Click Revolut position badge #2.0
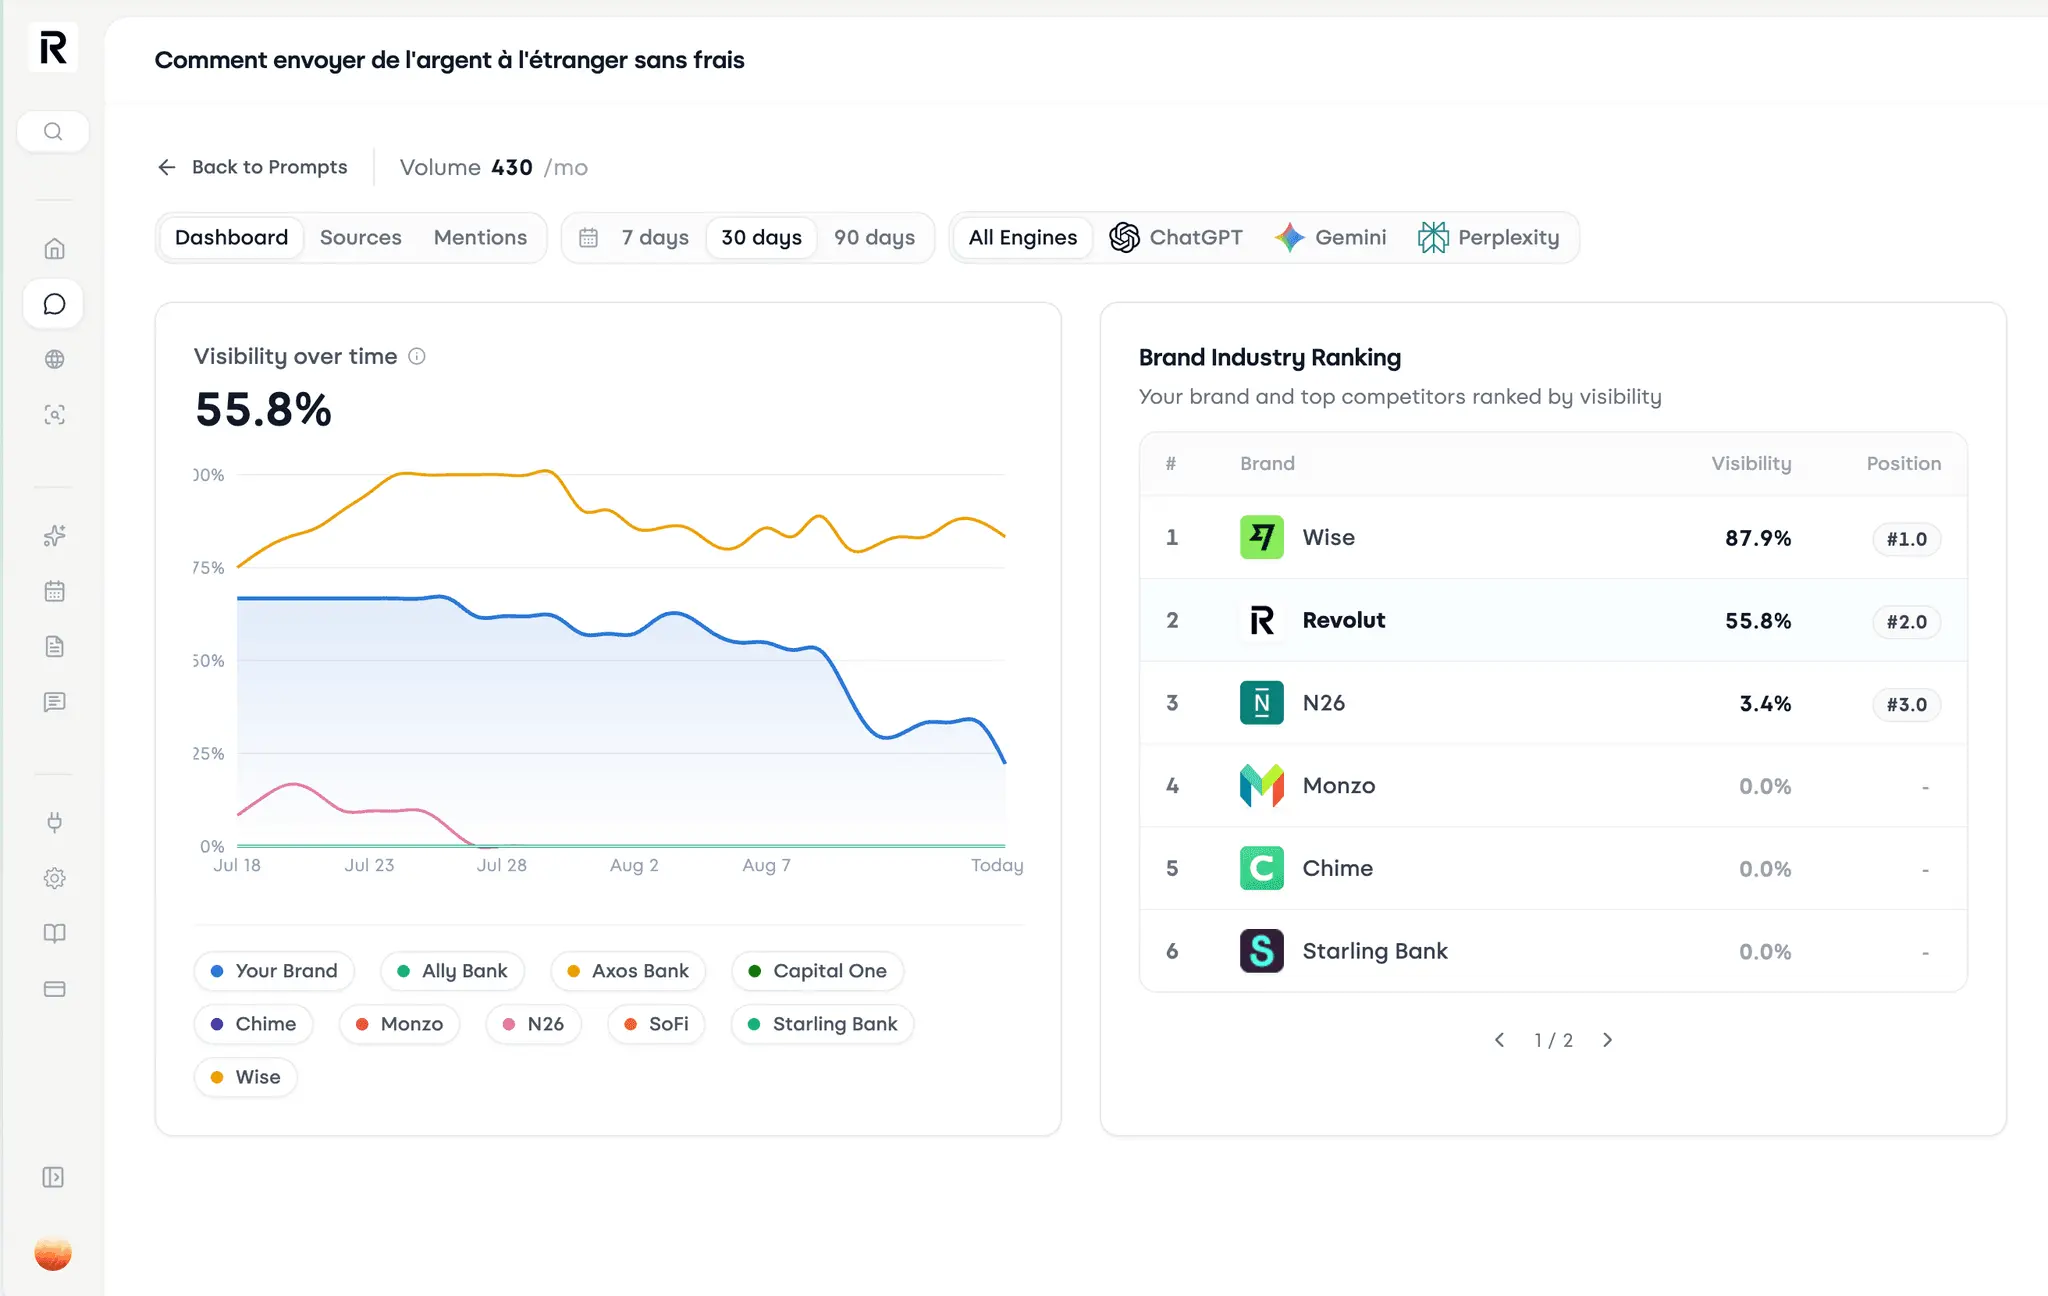The image size is (2048, 1296). click(x=1906, y=622)
